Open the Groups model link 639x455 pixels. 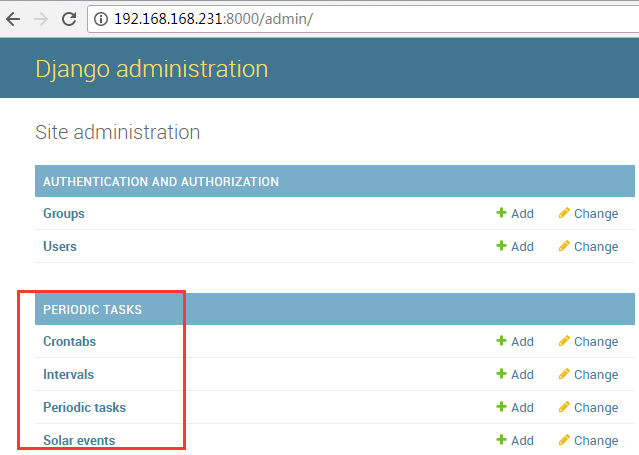point(64,214)
